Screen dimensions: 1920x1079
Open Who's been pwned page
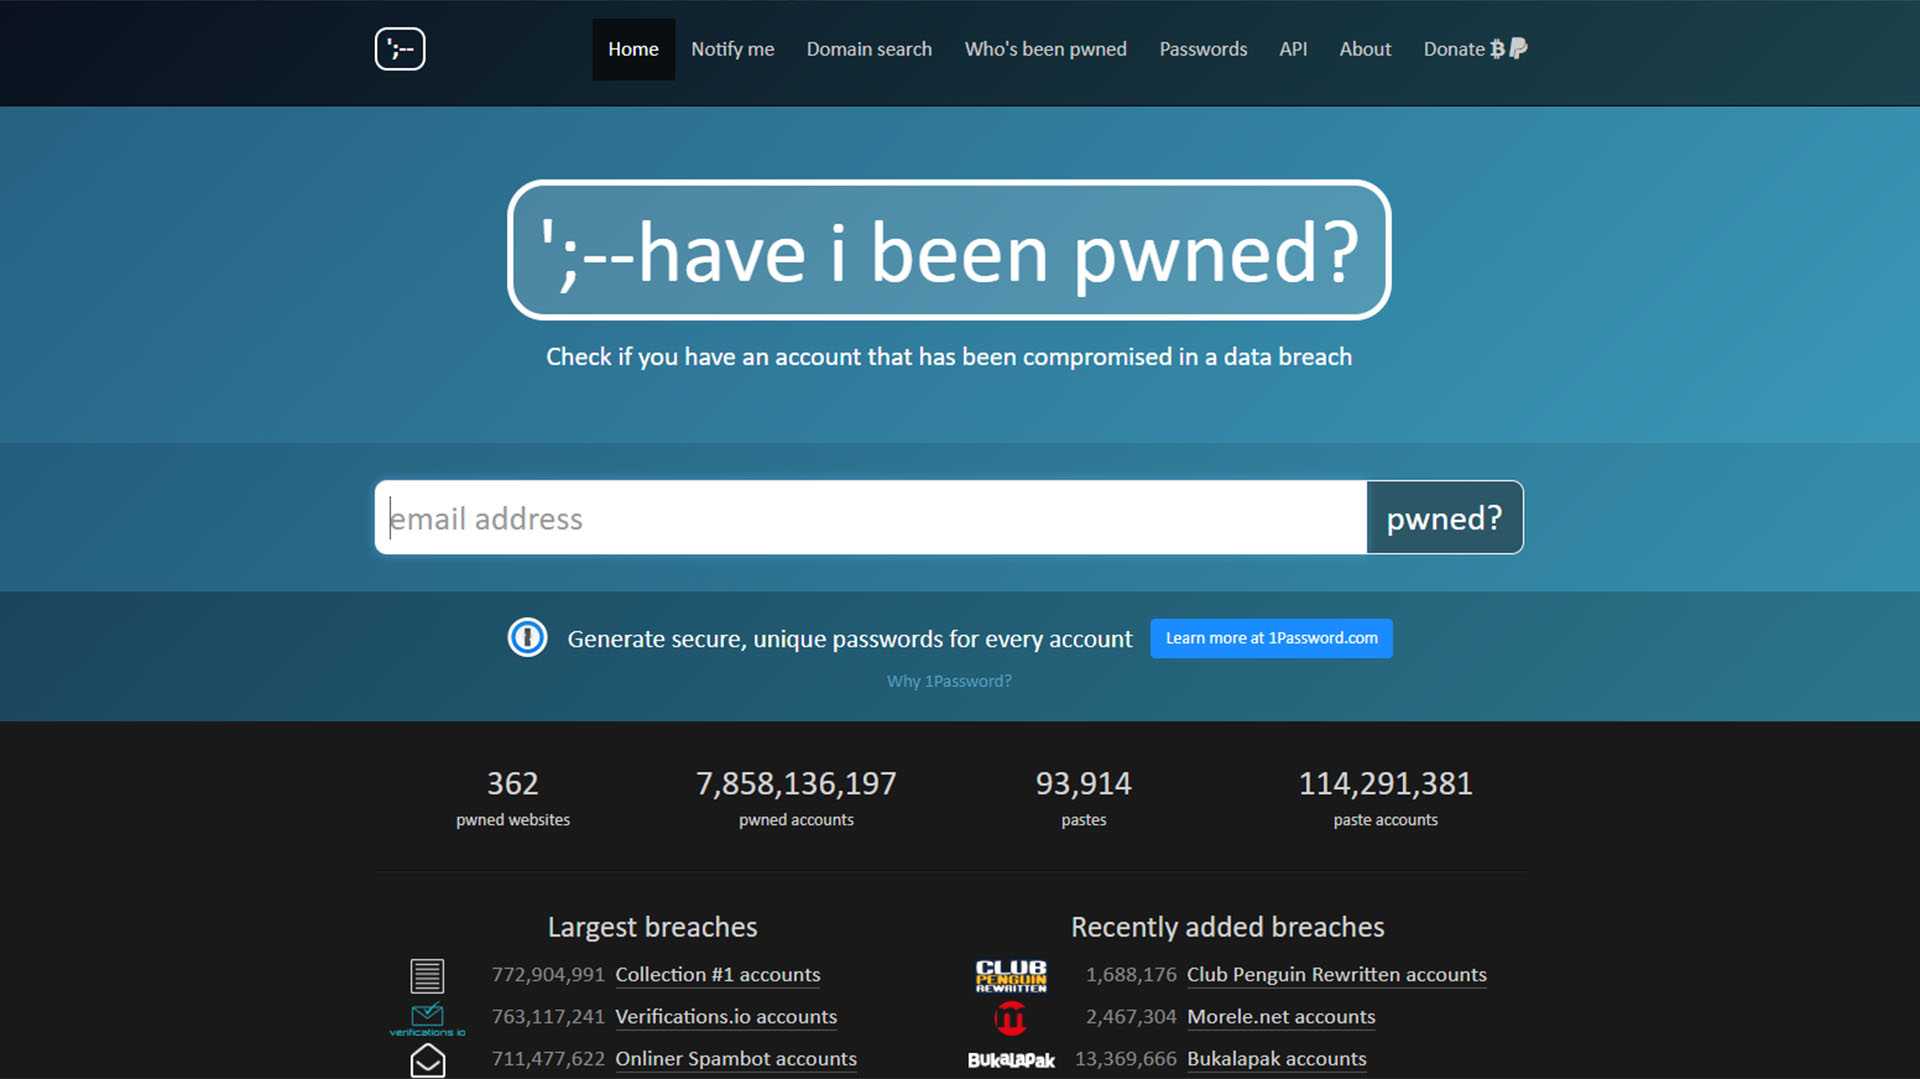1045,49
